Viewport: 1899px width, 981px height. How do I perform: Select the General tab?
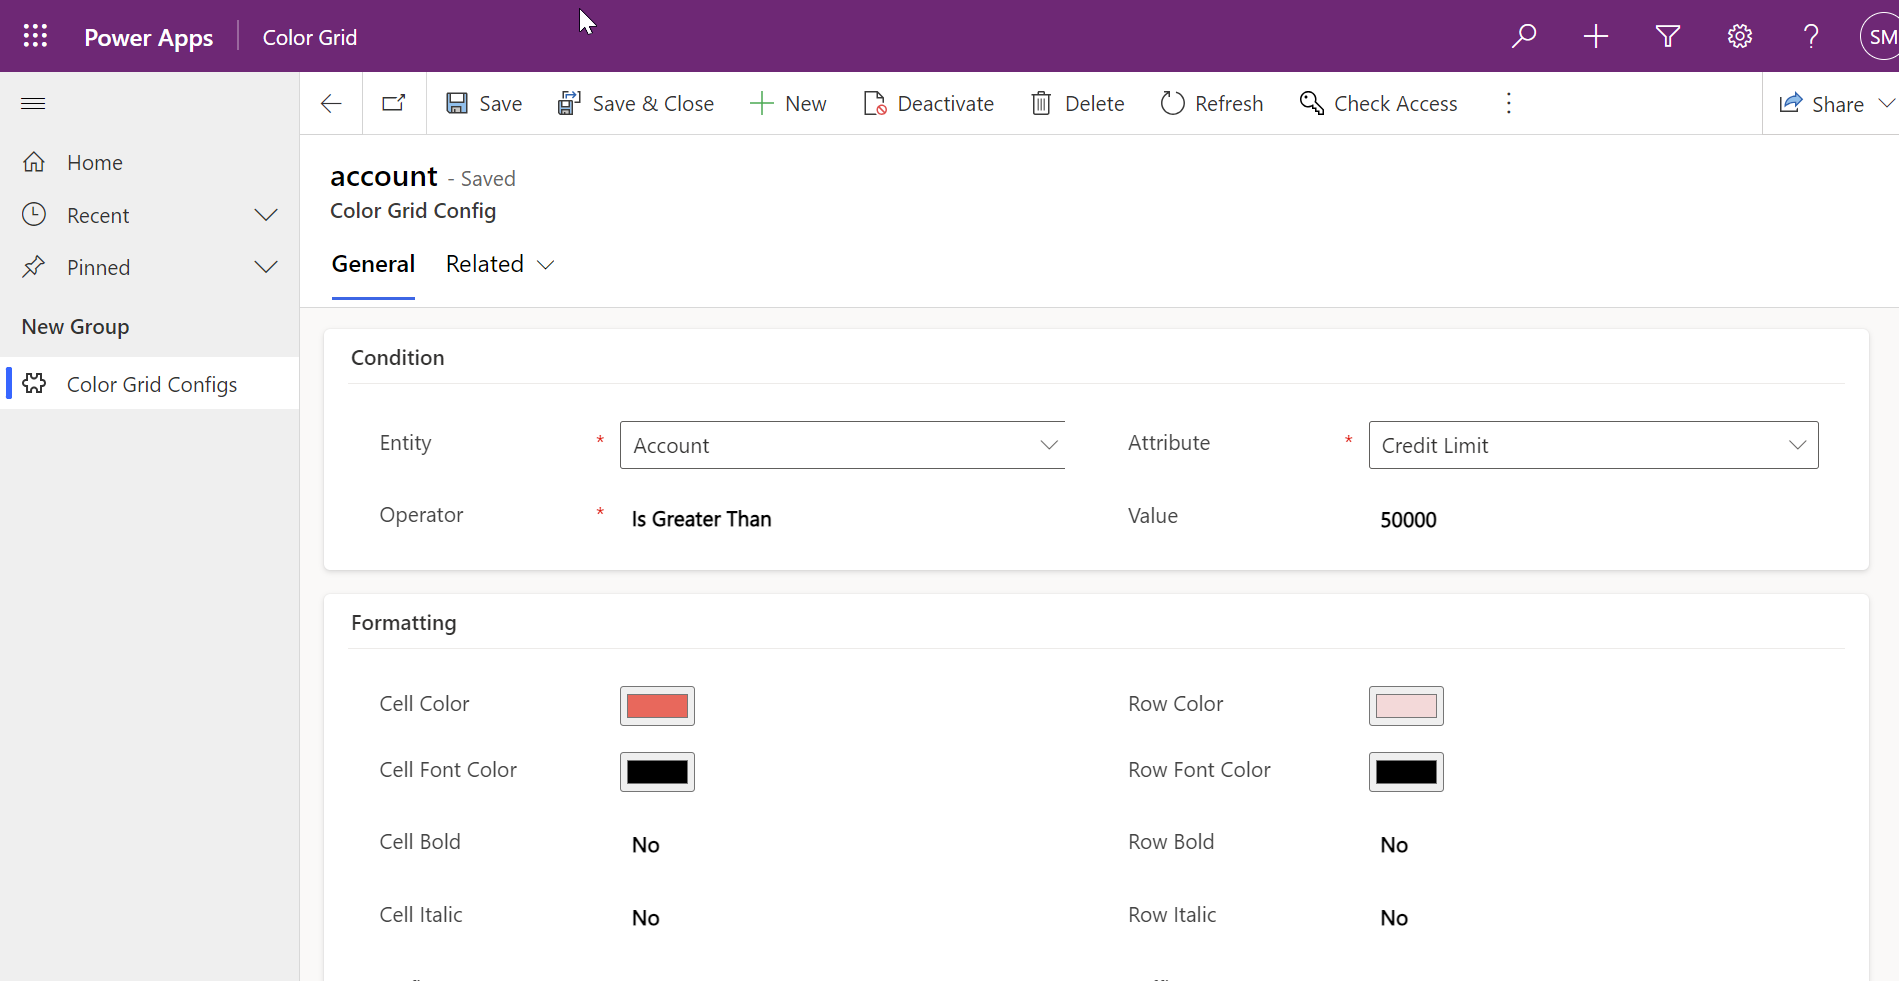(373, 263)
